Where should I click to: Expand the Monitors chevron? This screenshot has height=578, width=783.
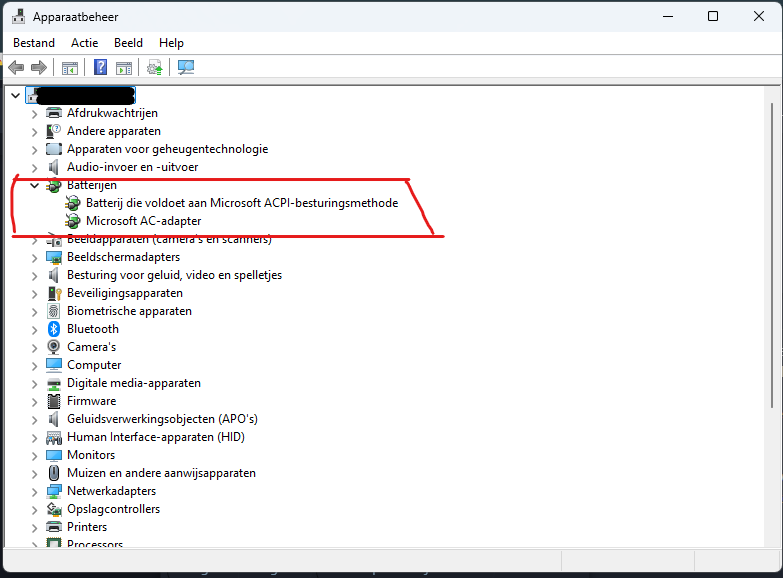click(34, 456)
